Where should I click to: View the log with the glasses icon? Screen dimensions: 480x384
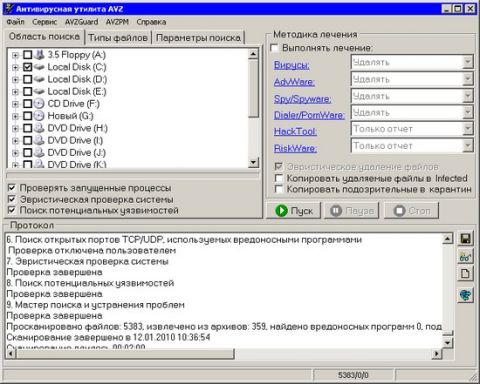465,257
